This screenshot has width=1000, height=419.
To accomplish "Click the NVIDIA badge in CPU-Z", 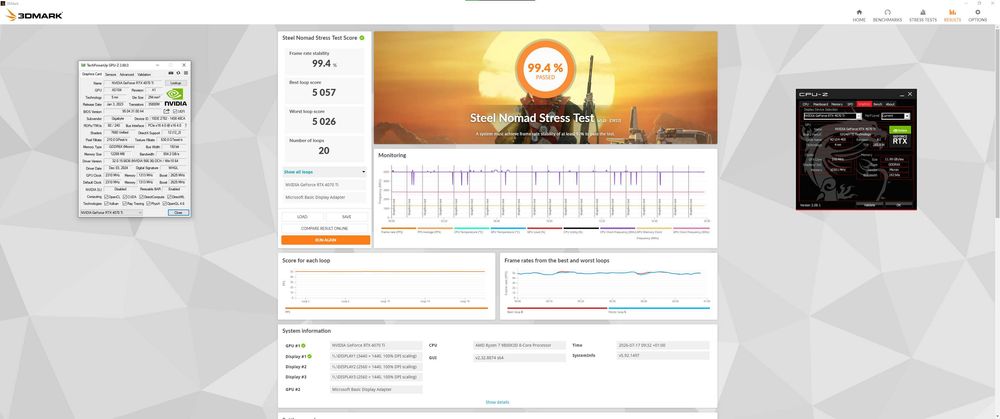I will point(900,130).
